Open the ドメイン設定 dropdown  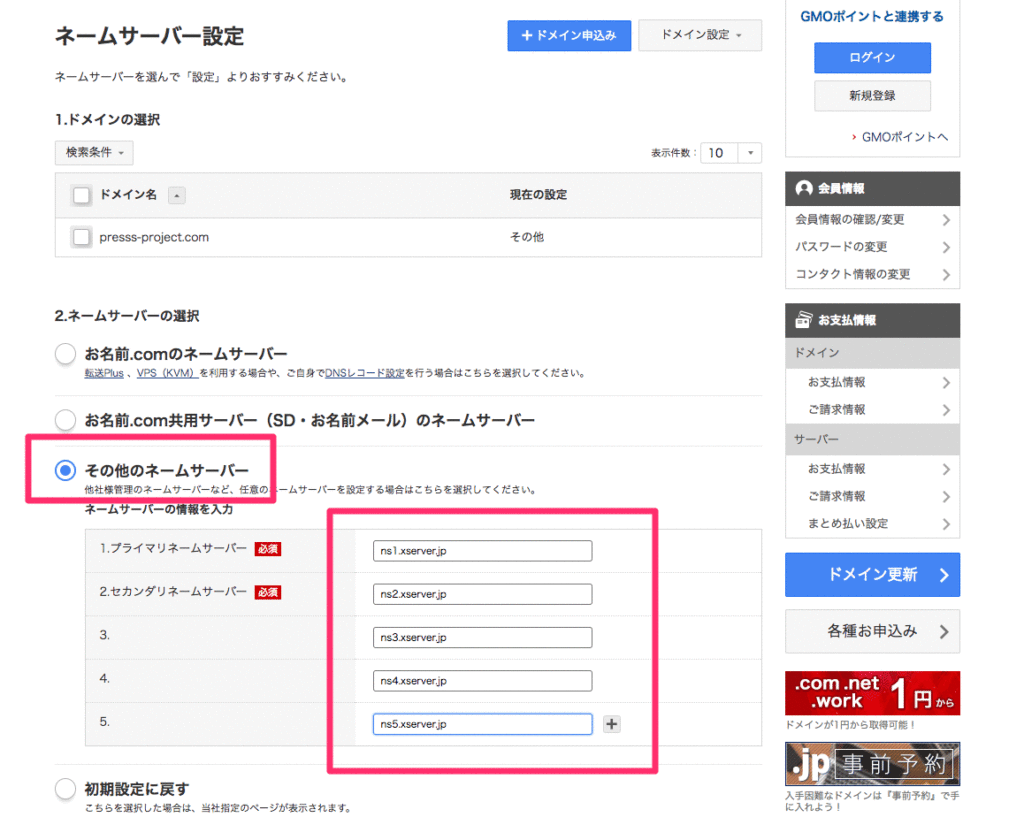700,35
